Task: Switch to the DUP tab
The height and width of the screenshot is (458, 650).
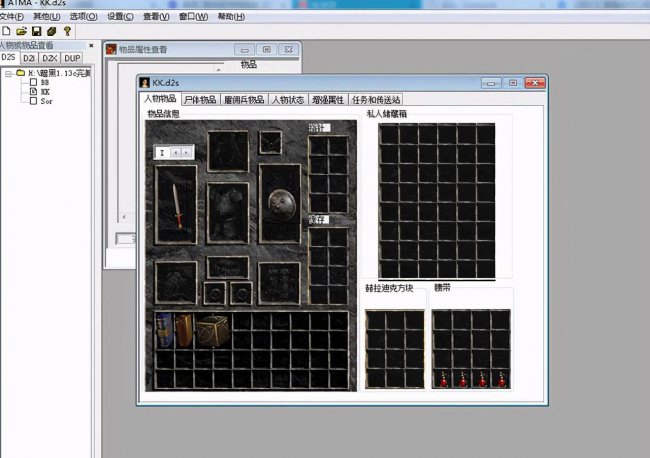Action: pos(72,58)
